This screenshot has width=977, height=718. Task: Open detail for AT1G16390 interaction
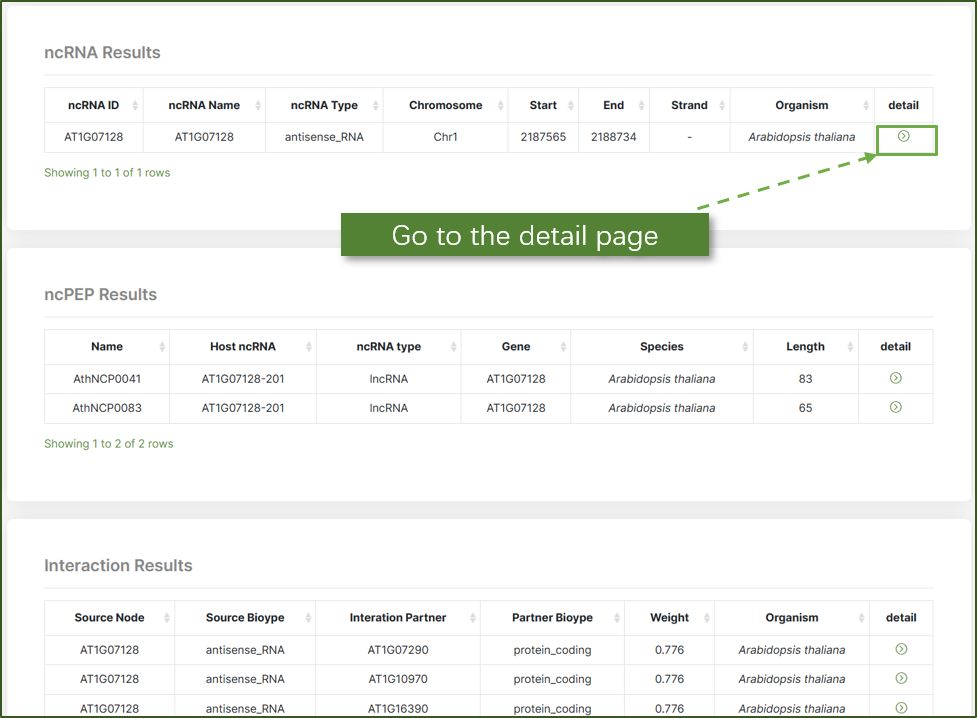tap(901, 707)
